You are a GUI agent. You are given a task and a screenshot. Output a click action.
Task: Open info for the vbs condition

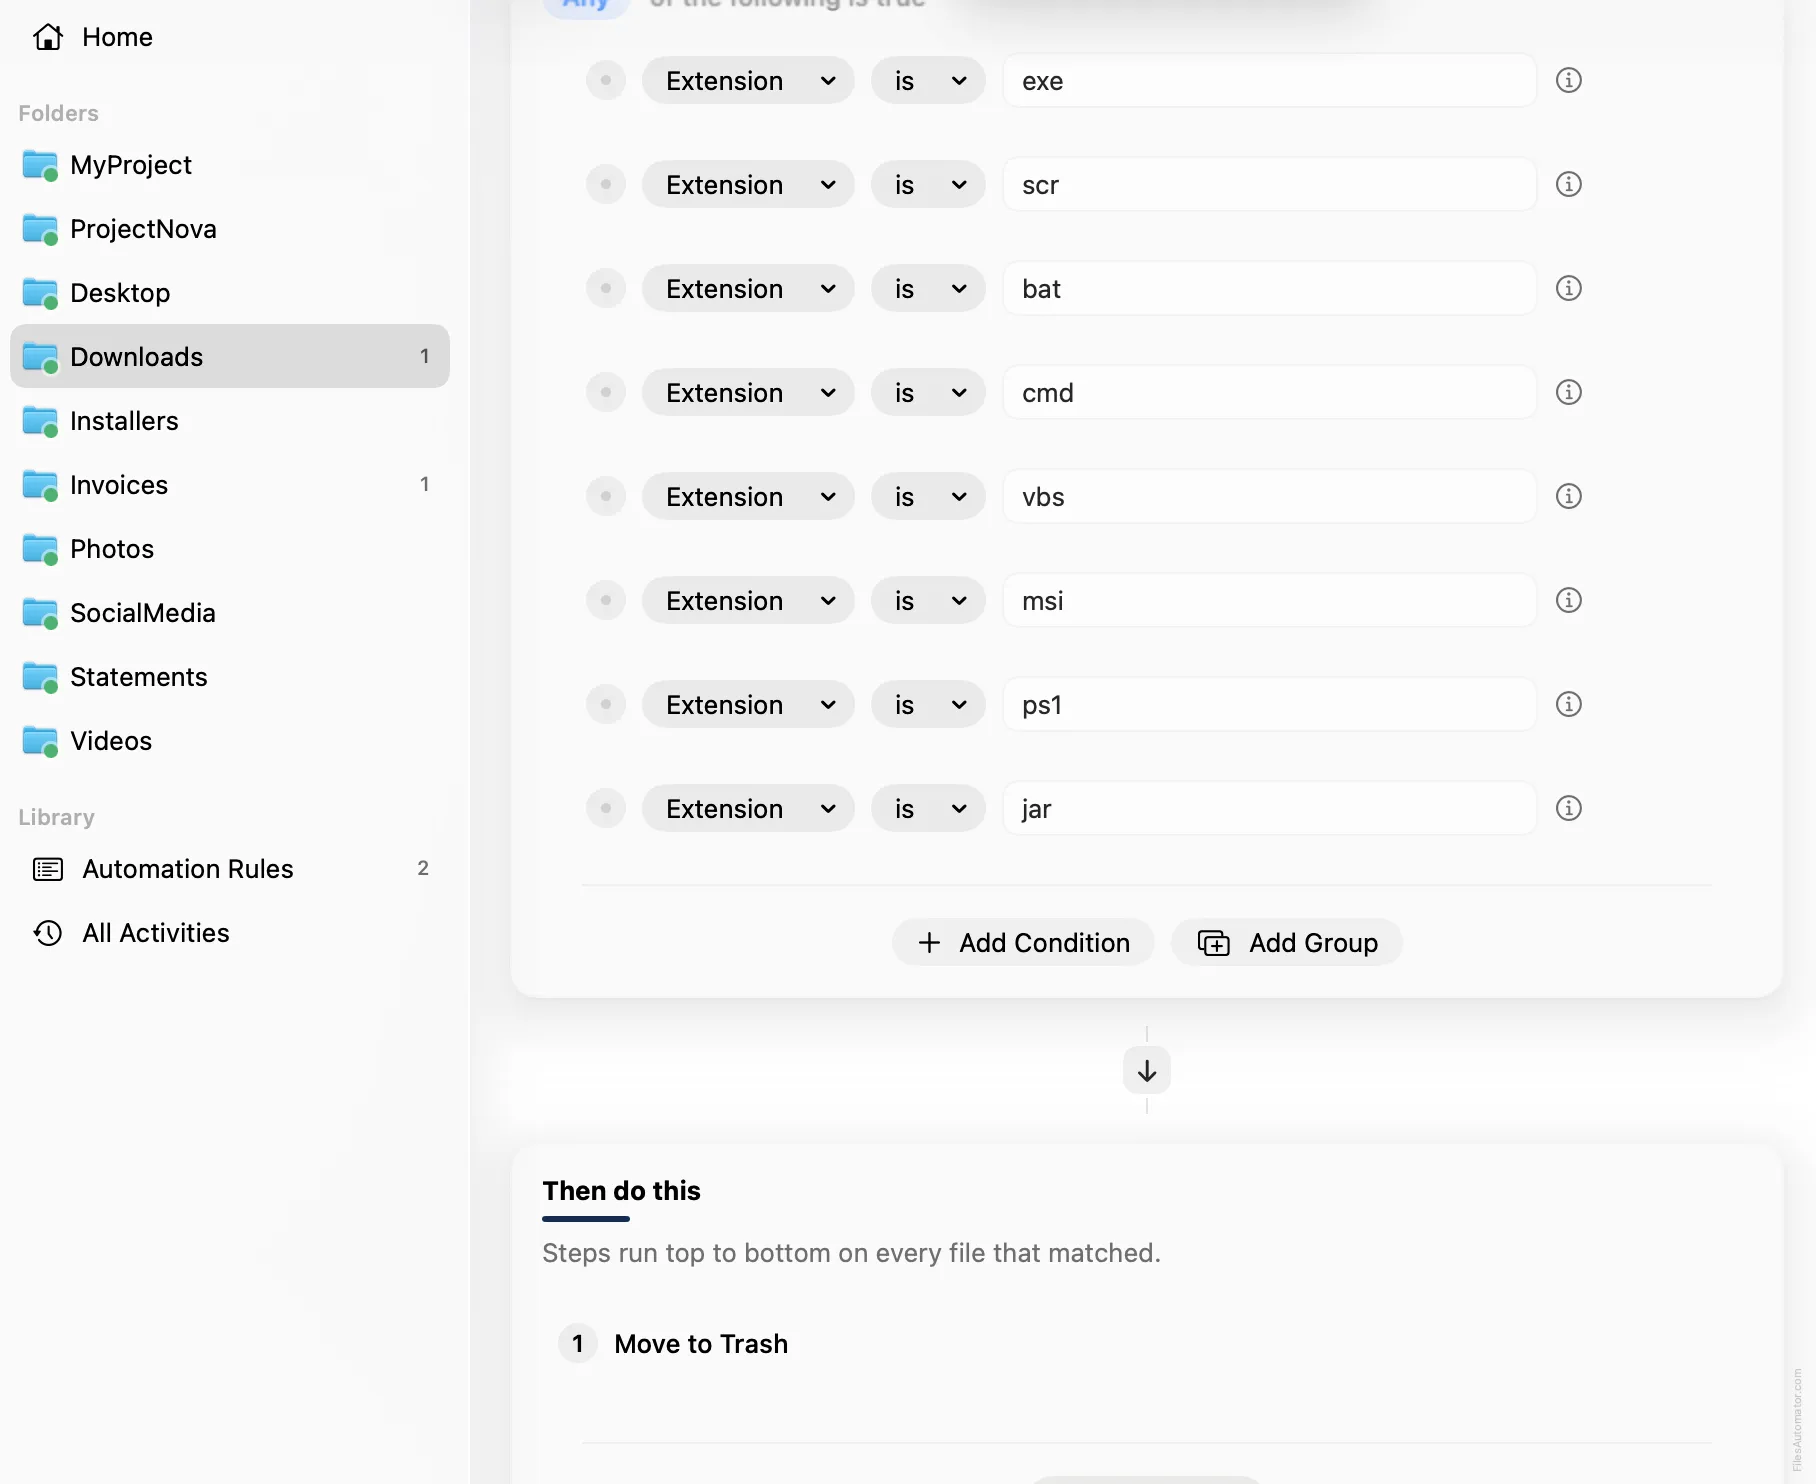[x=1568, y=496]
